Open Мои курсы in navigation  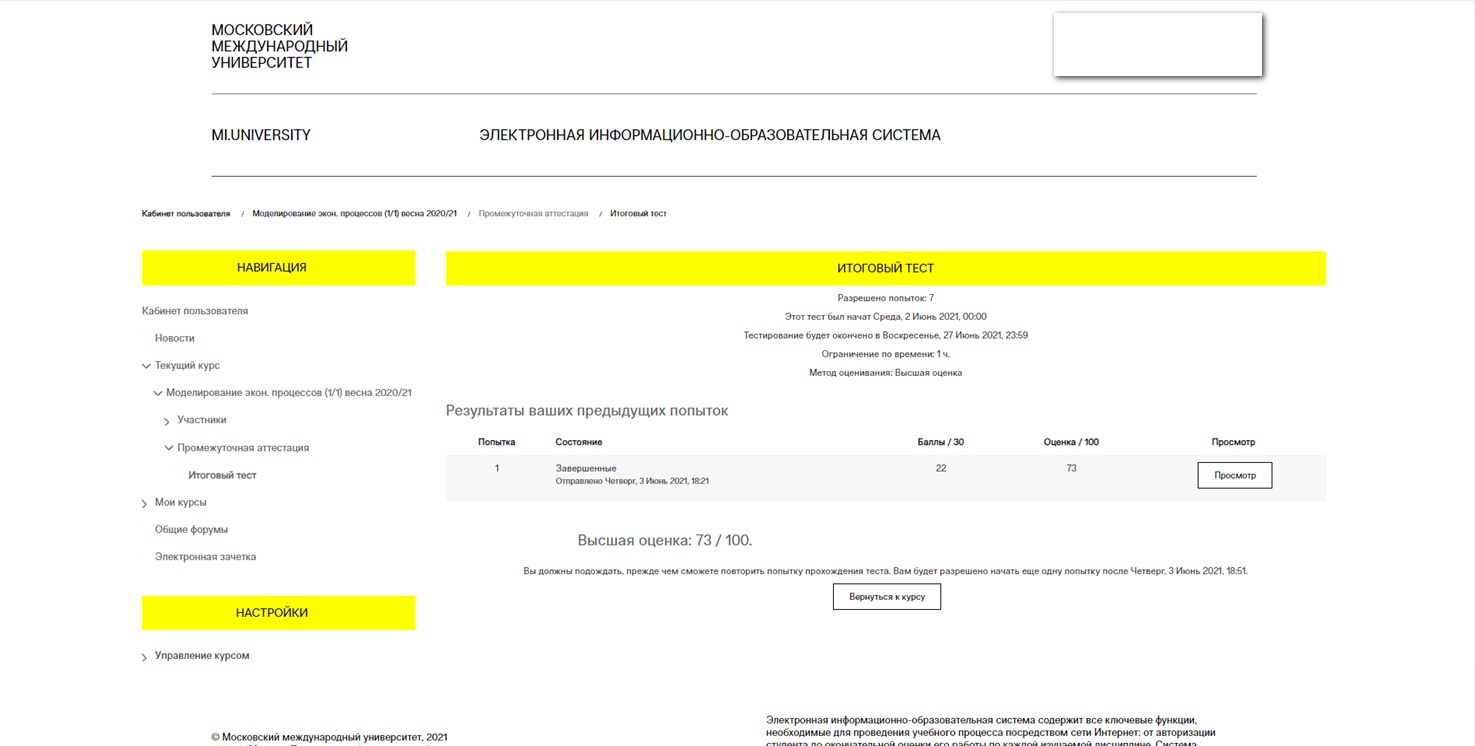pyautogui.click(x=181, y=502)
